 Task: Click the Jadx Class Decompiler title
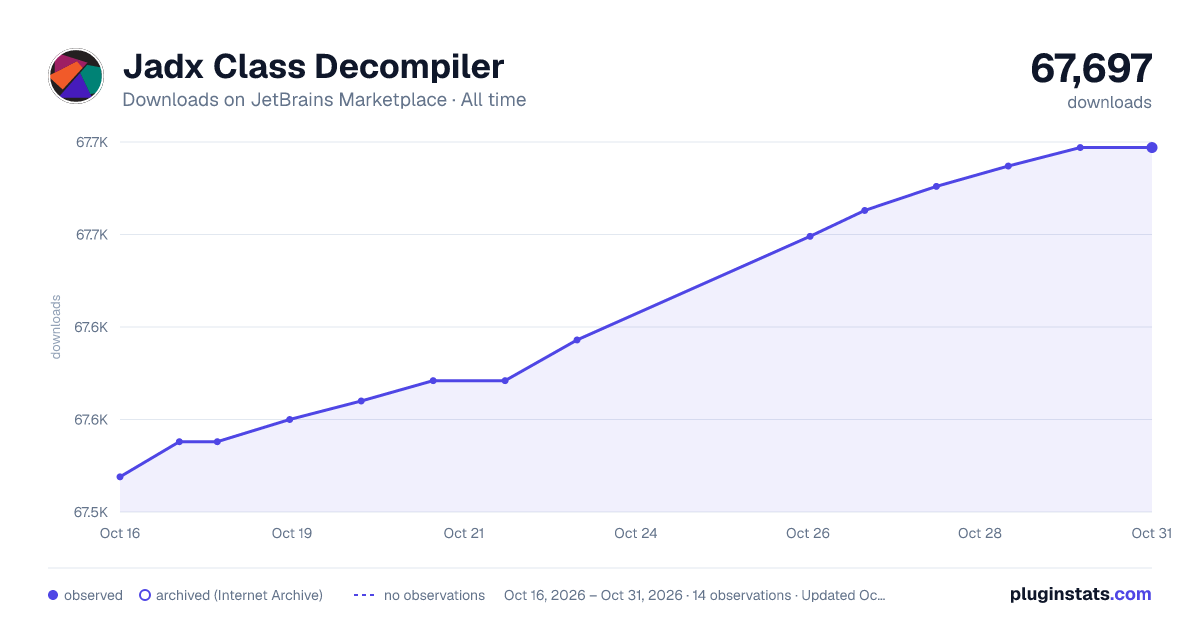point(313,67)
